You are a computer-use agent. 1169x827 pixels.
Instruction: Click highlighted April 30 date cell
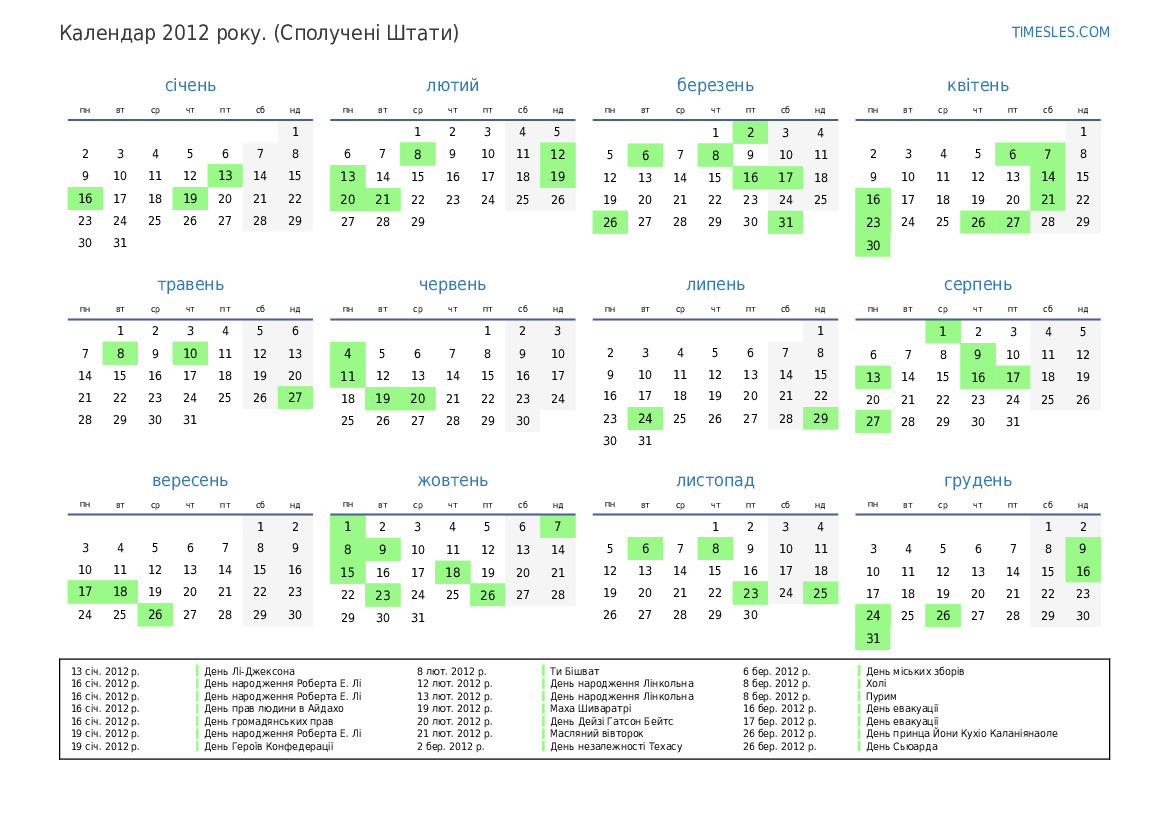coord(872,245)
